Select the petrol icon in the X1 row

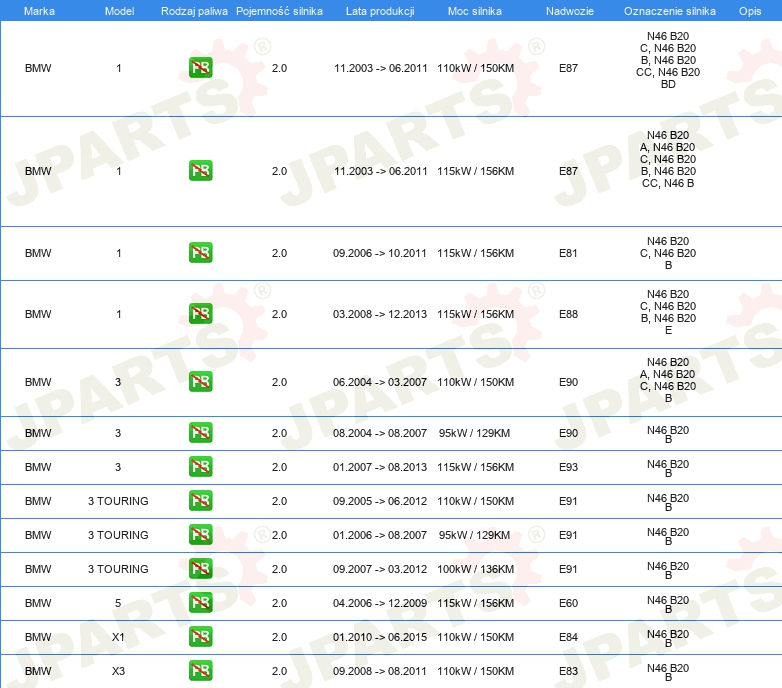tap(200, 636)
